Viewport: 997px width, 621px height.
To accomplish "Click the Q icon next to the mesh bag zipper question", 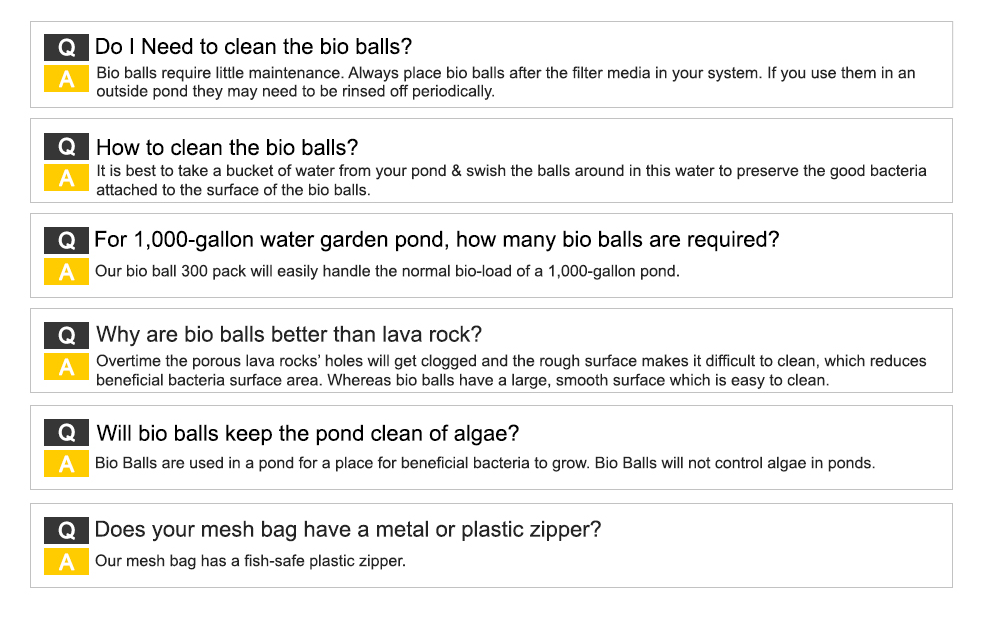I will coord(66,530).
